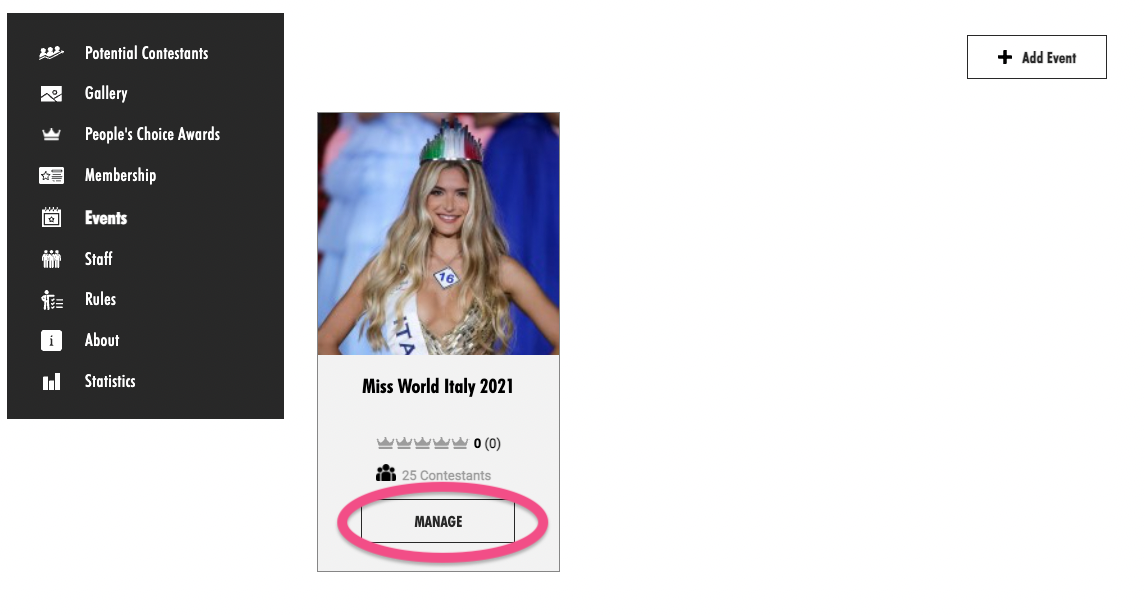Click the Membership card icon
1145x615 pixels.
pyautogui.click(x=51, y=175)
